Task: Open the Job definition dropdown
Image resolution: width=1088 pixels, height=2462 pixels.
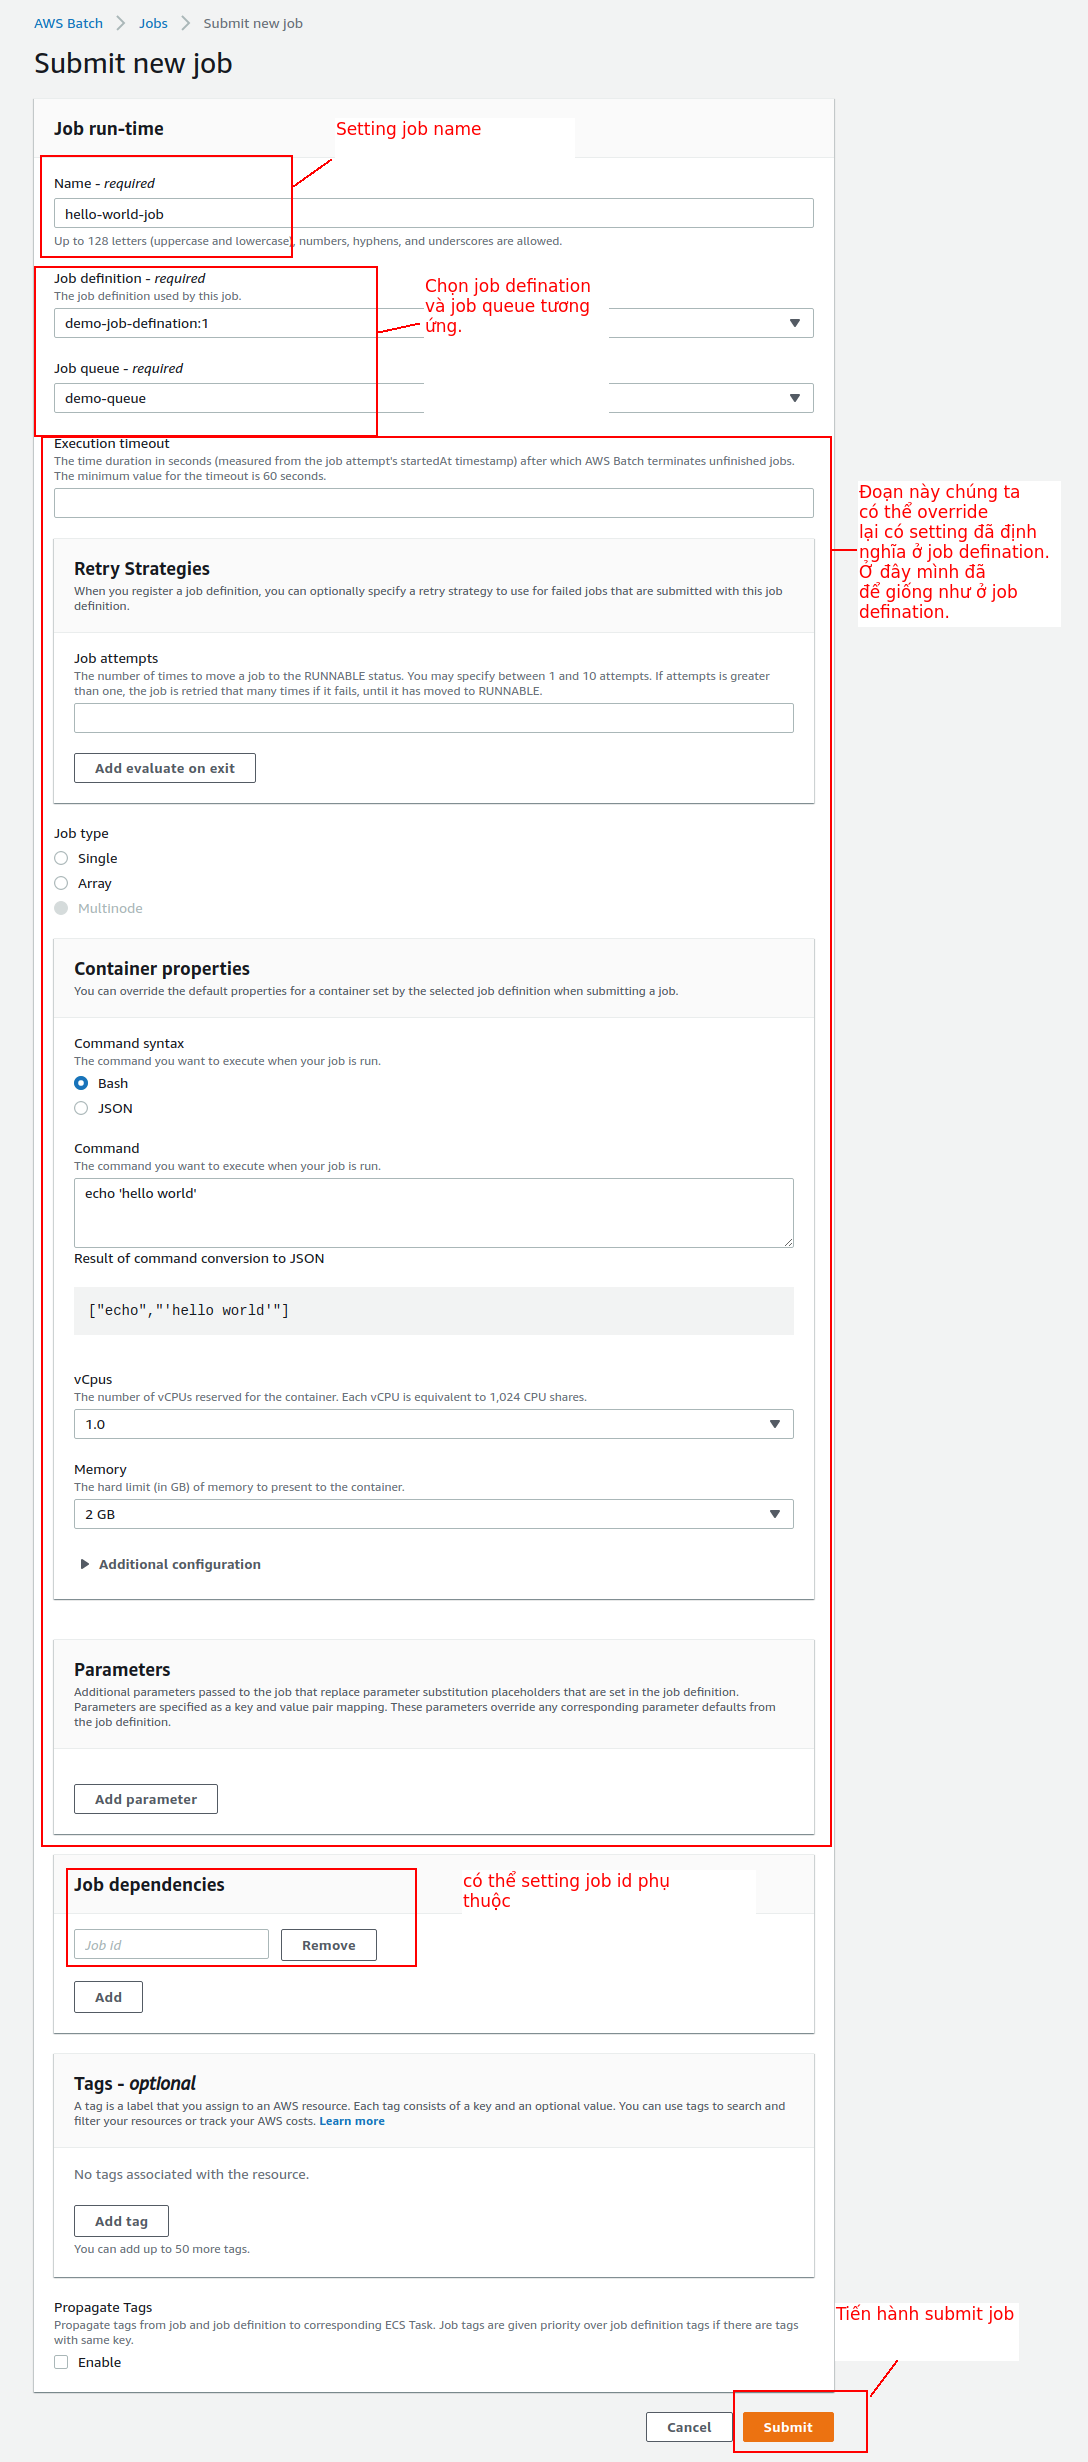Action: coord(794,323)
